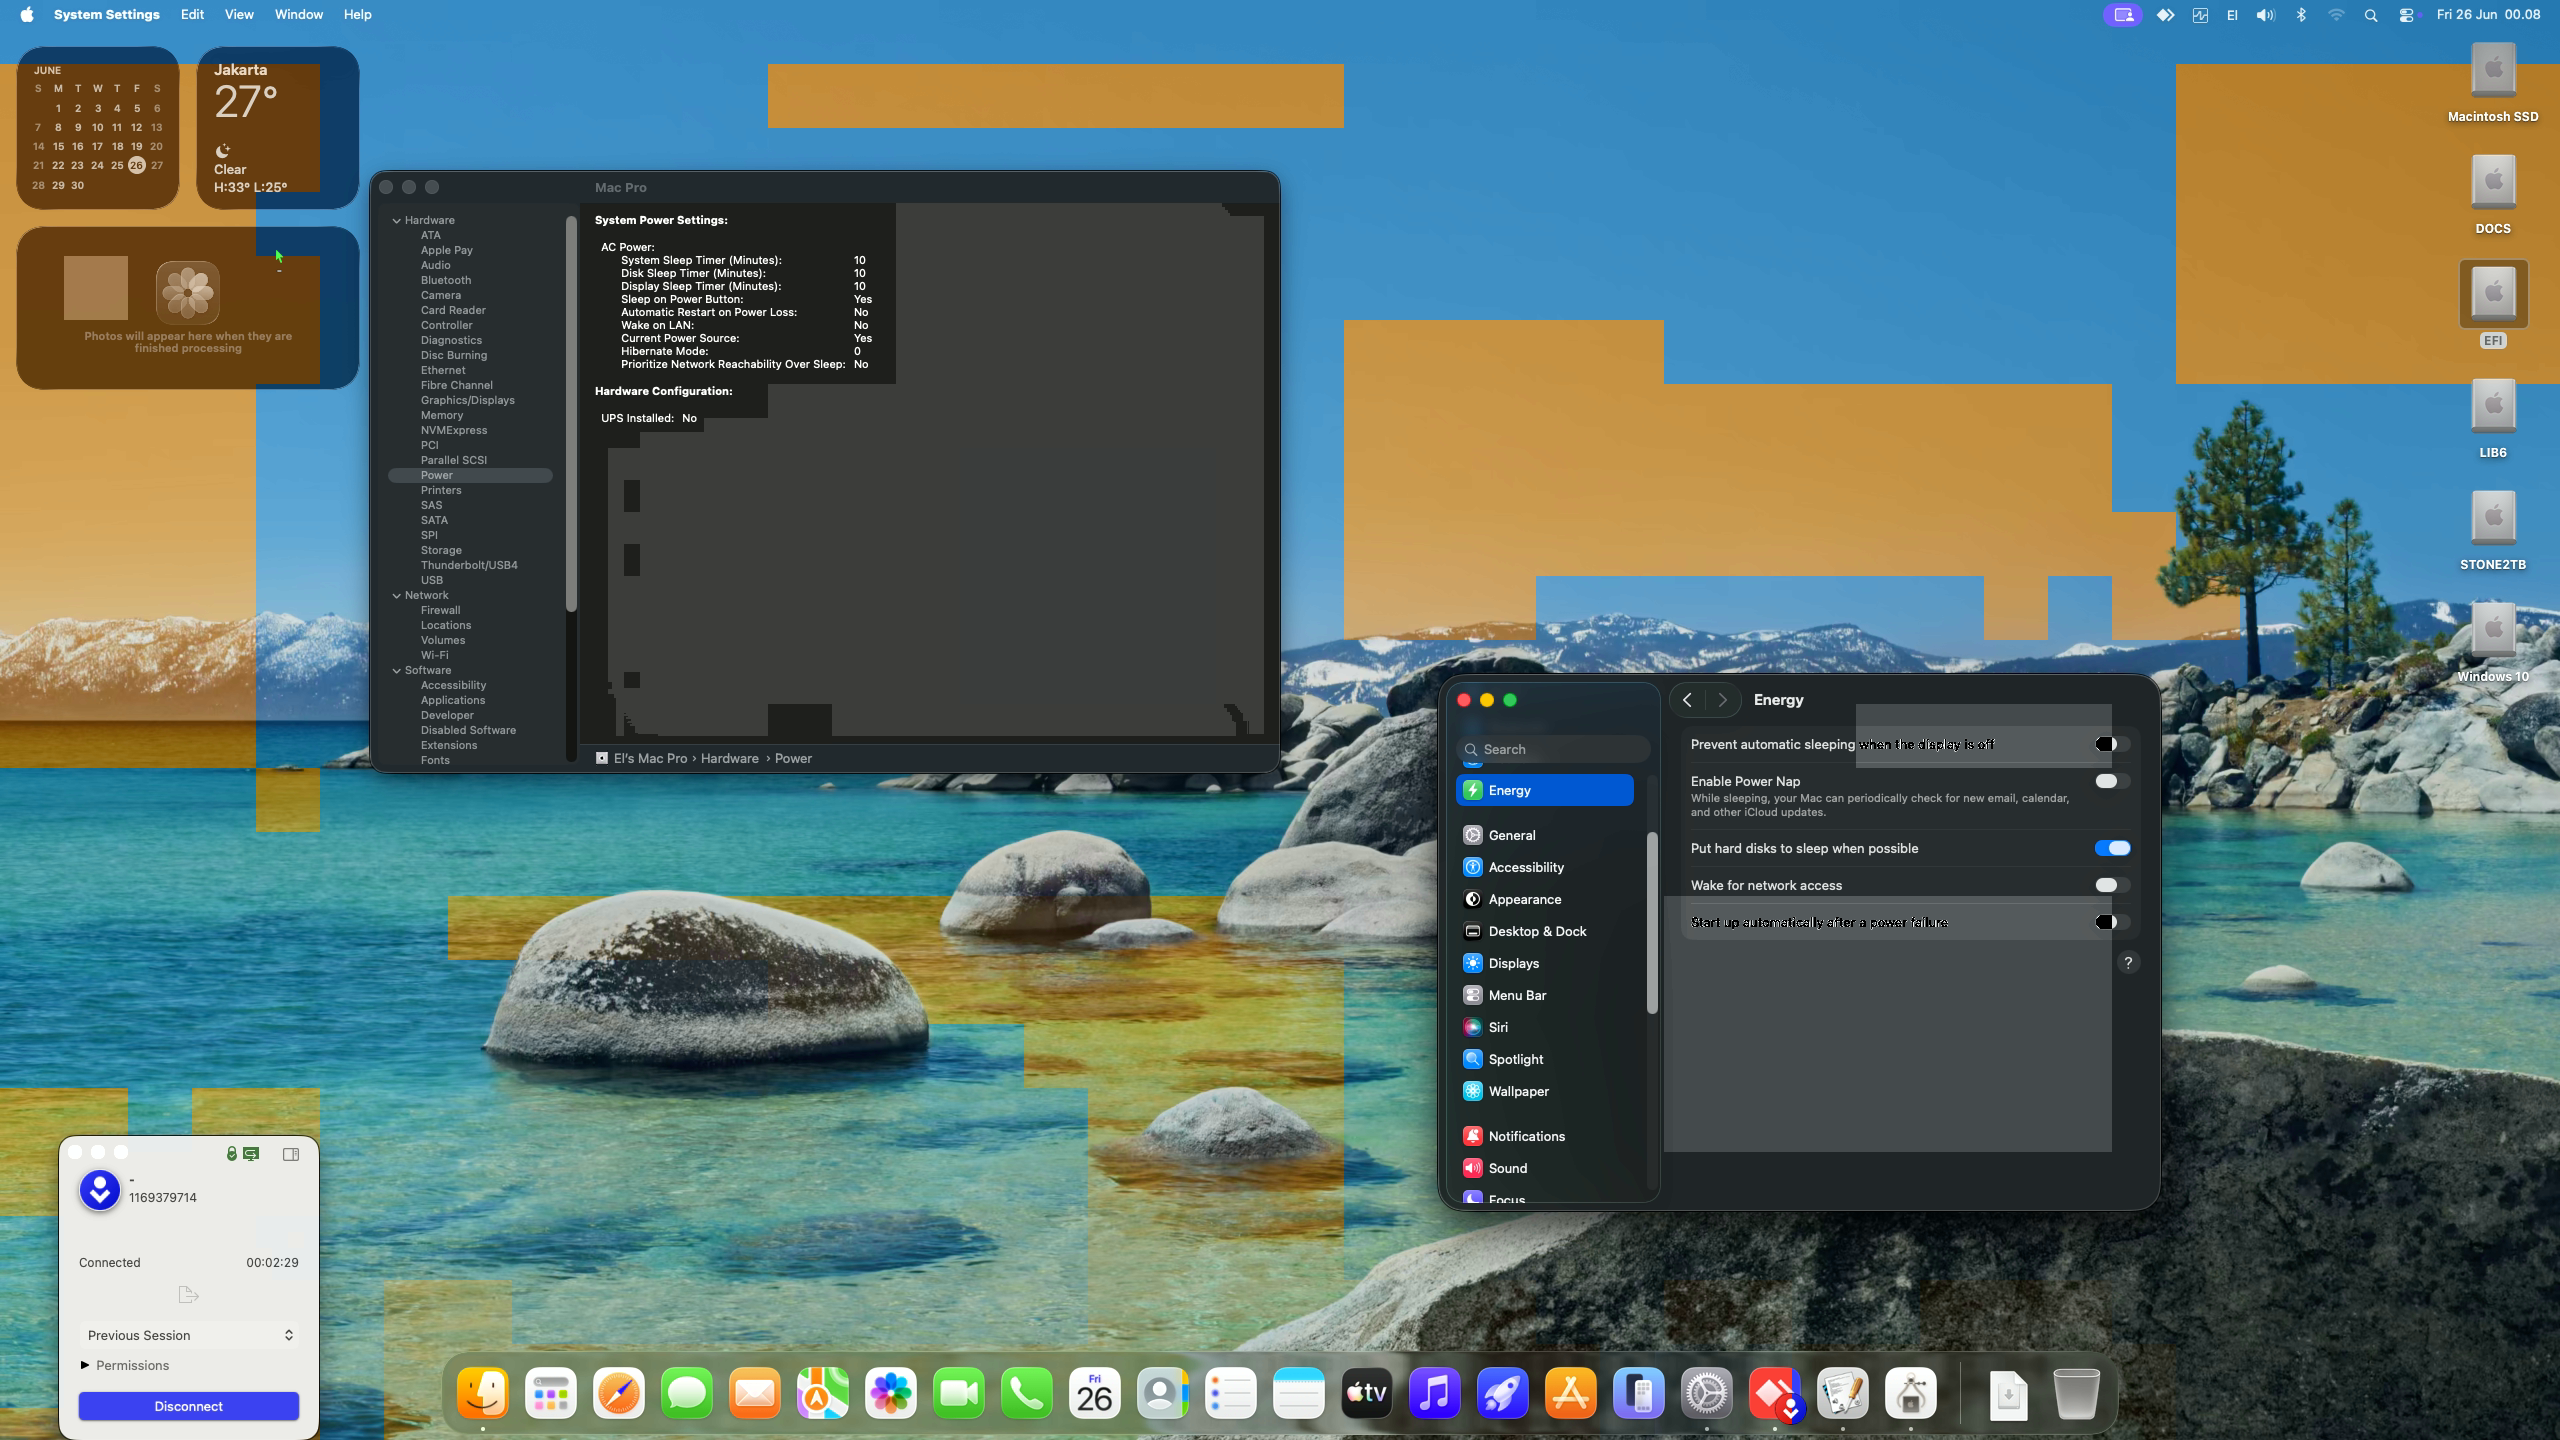Go back in System Settings
The height and width of the screenshot is (1440, 2560).
coord(1687,700)
